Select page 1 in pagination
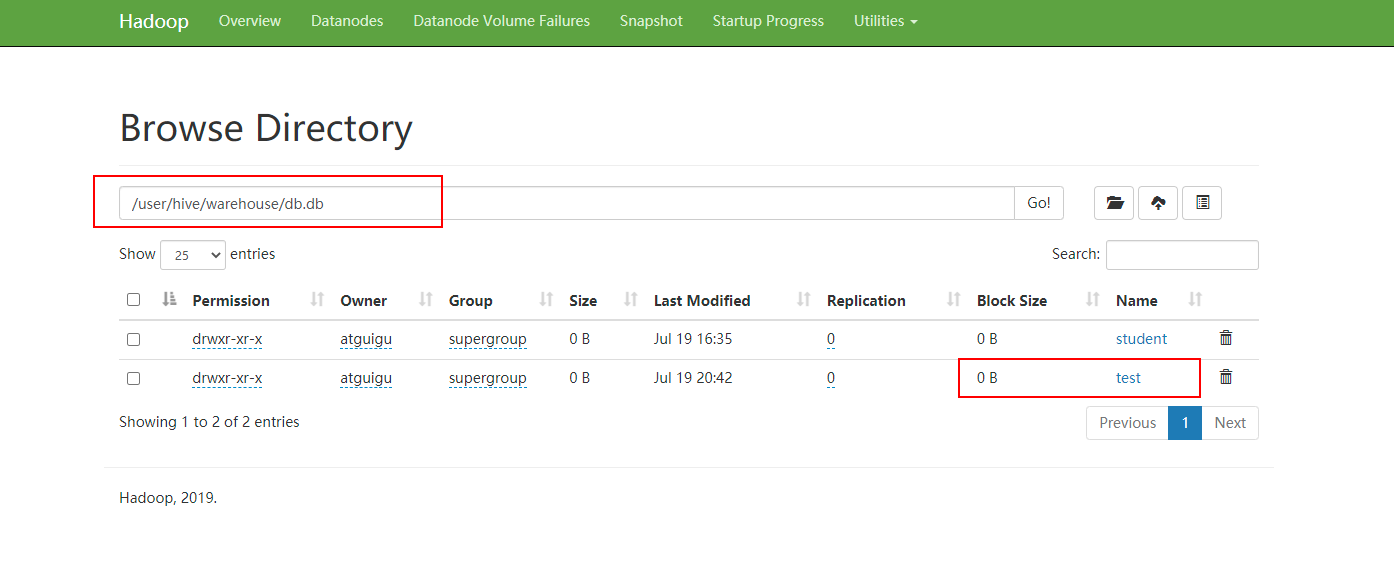 coord(1185,423)
